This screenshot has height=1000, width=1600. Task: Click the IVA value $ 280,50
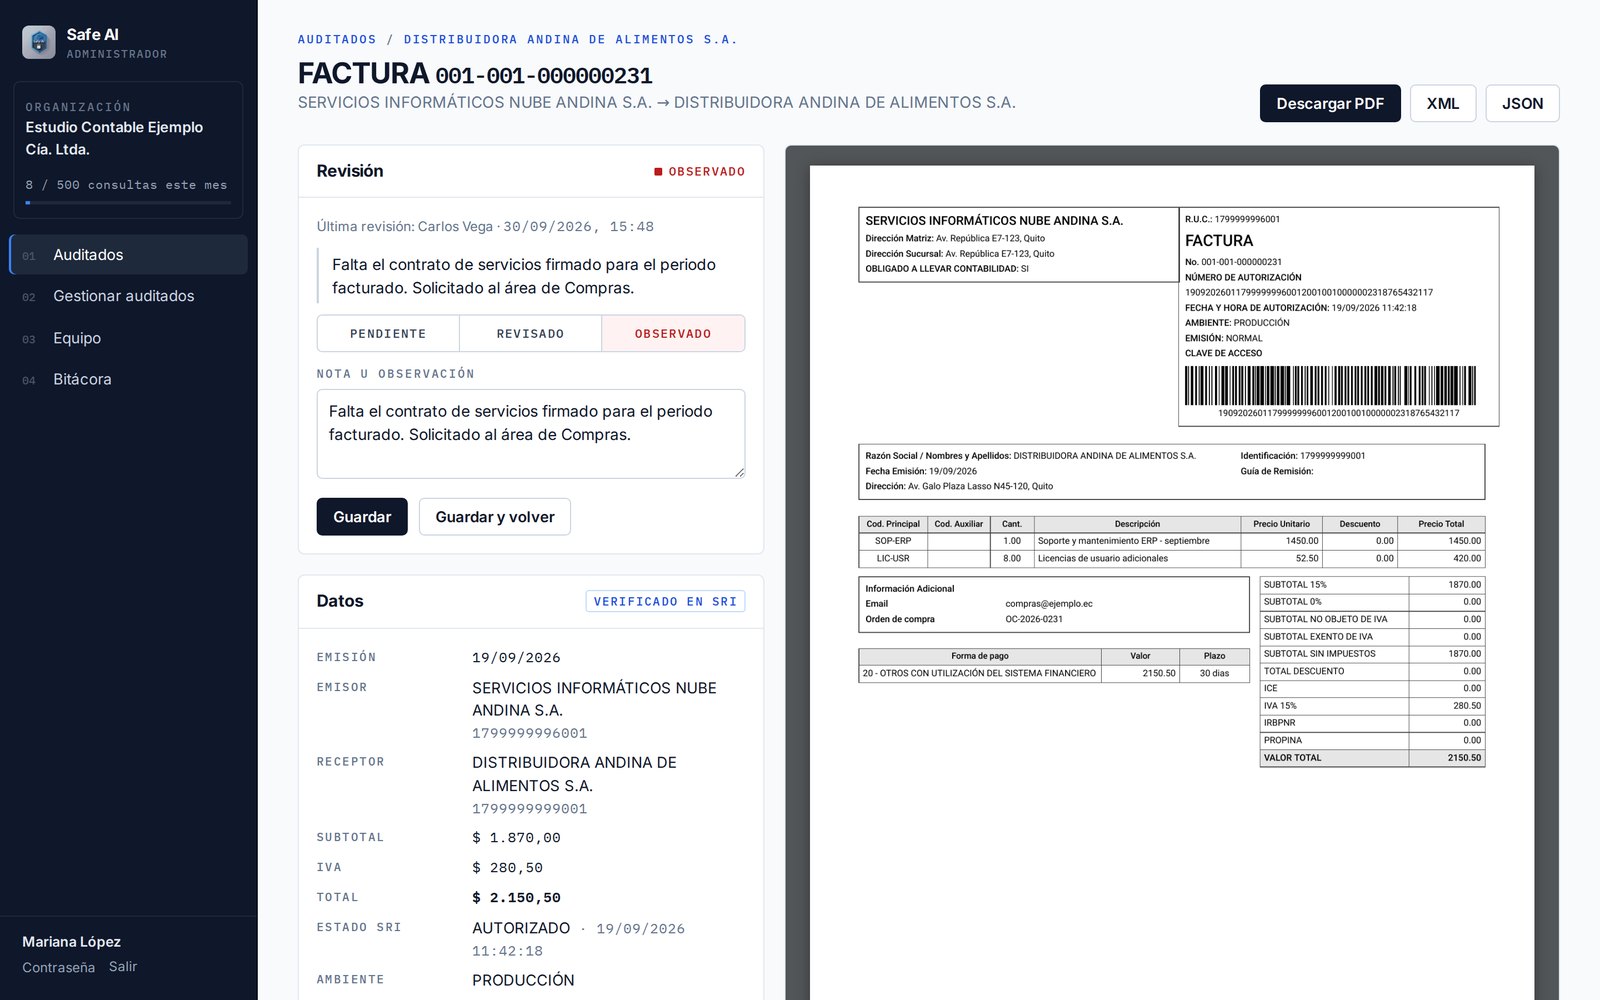(507, 868)
